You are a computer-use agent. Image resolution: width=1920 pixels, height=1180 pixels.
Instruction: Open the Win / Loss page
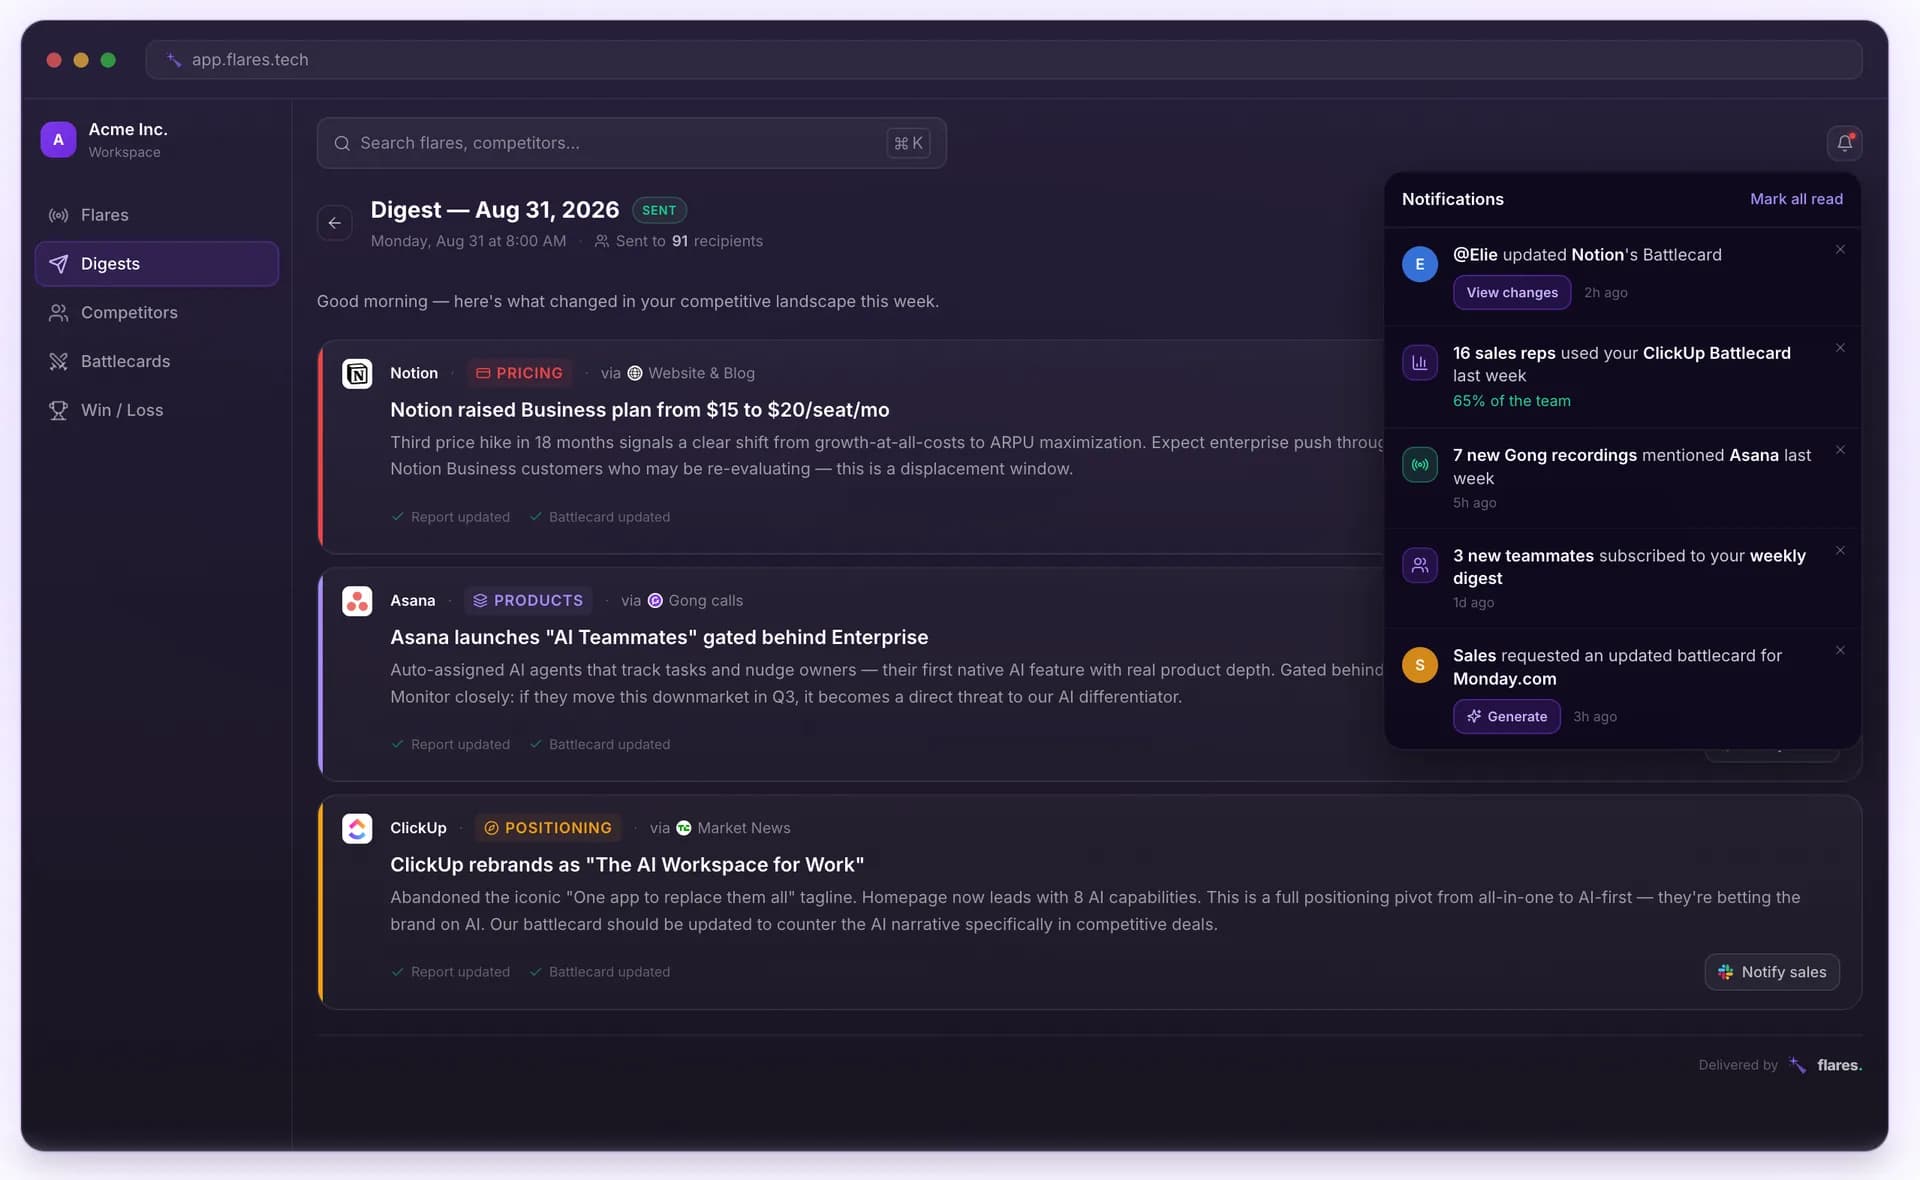point(157,410)
